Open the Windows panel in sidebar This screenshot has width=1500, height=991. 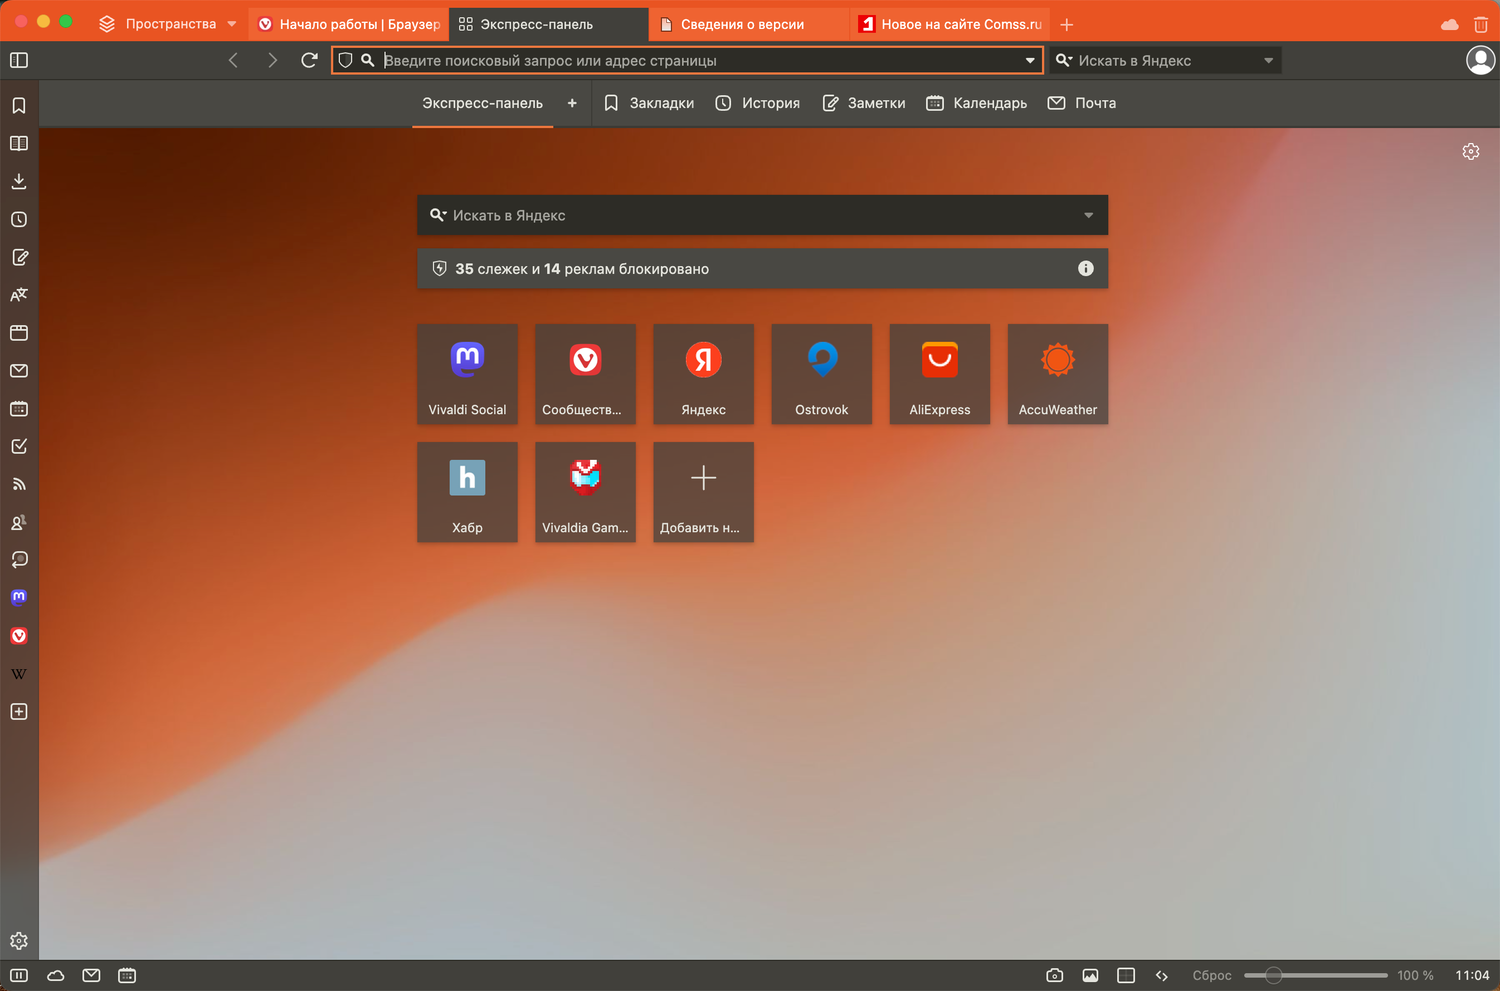[19, 333]
